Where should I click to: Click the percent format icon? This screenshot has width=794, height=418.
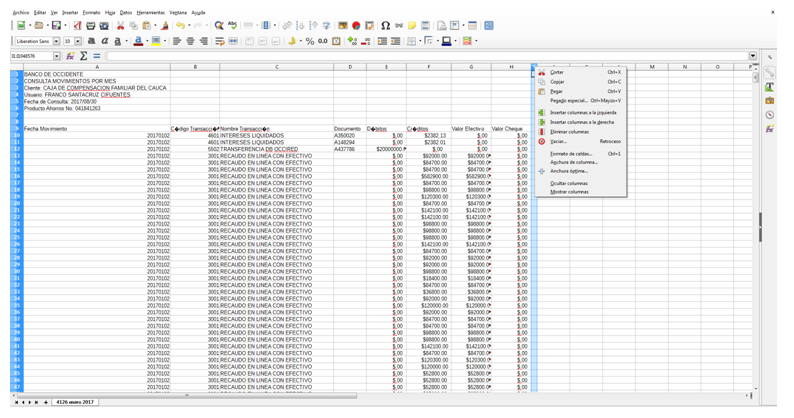[309, 41]
